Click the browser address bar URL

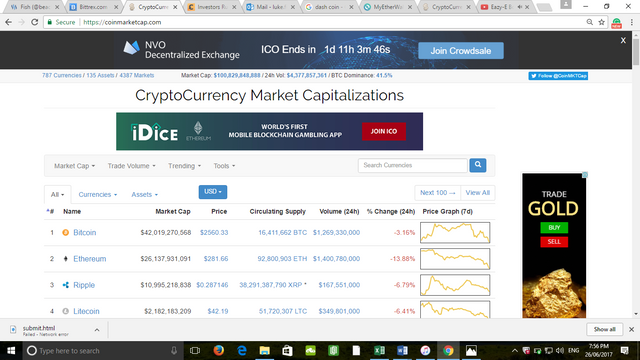[x=122, y=22]
